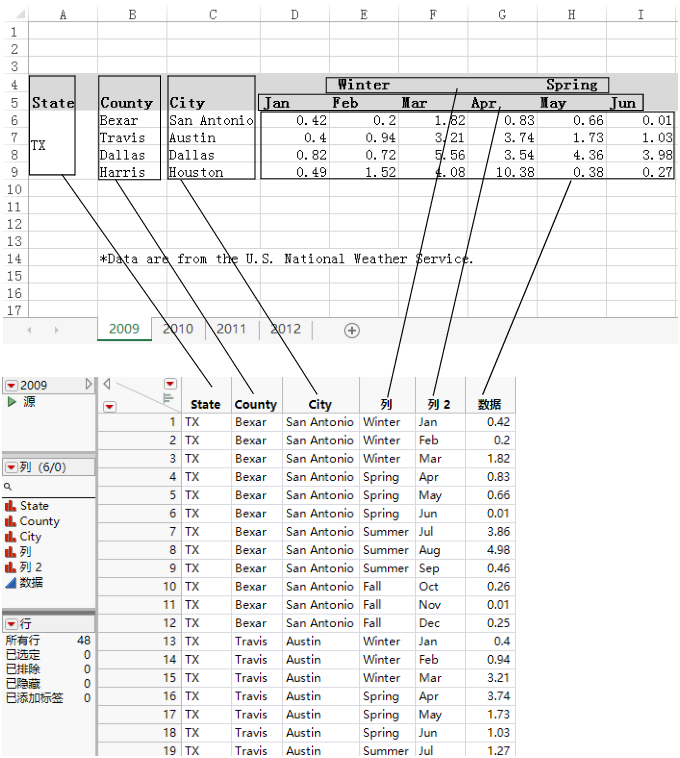Switch to the 2010 sheet tab
The height and width of the screenshot is (758, 680).
pos(178,329)
